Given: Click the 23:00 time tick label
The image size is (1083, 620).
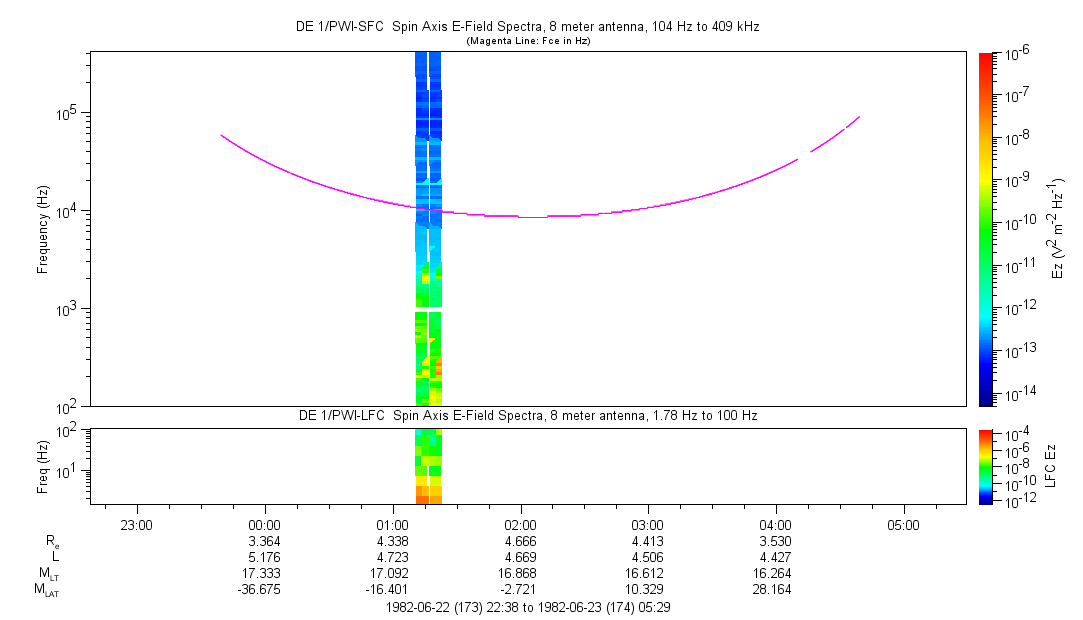Looking at the screenshot, I should tap(136, 524).
